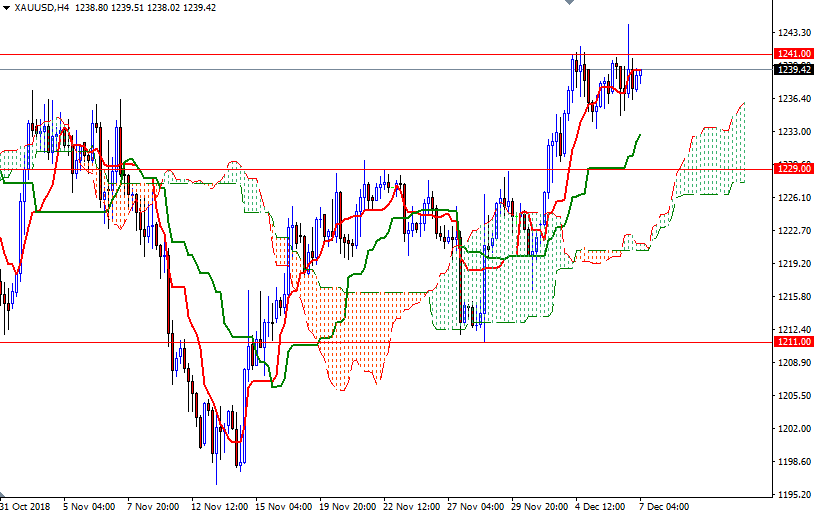Click the 4 Dec 12:00 time label
Viewport: 814px width, 514px height.
(x=603, y=506)
